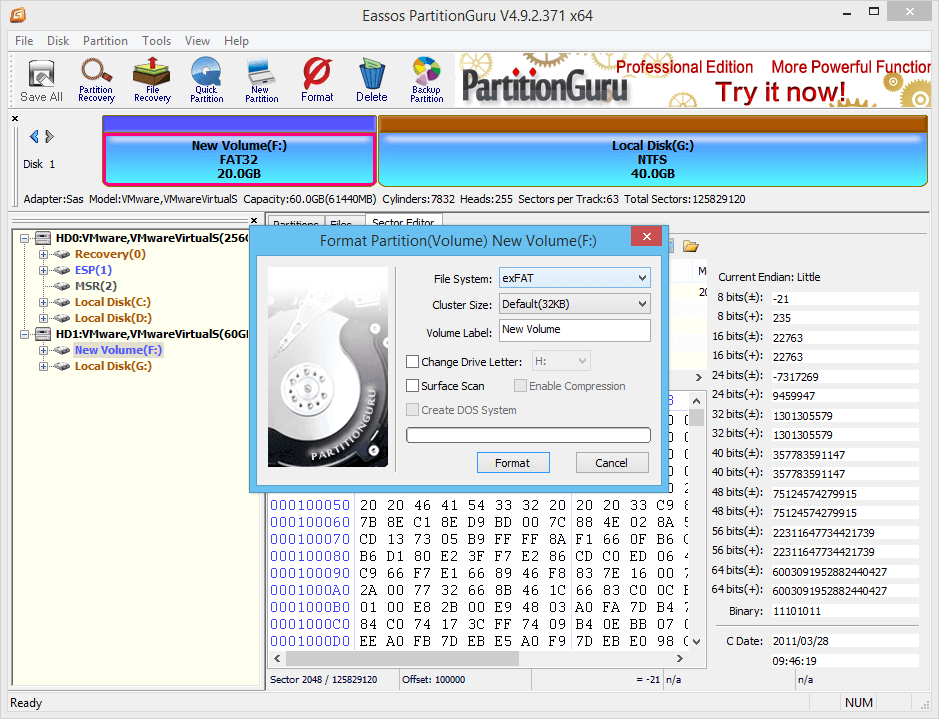The image size is (939, 719).
Task: Enable the Surface Scan checkbox
Action: (412, 386)
